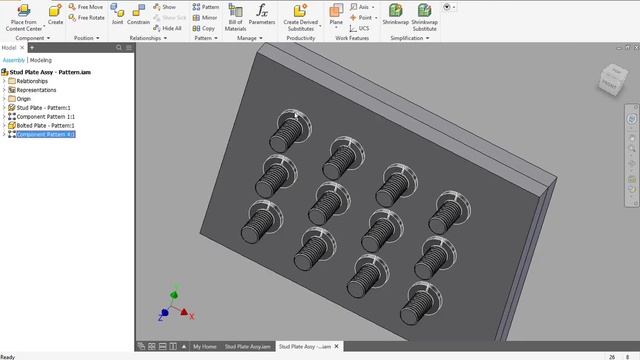
Task: Open the model browser menu icon
Action: click(x=129, y=48)
